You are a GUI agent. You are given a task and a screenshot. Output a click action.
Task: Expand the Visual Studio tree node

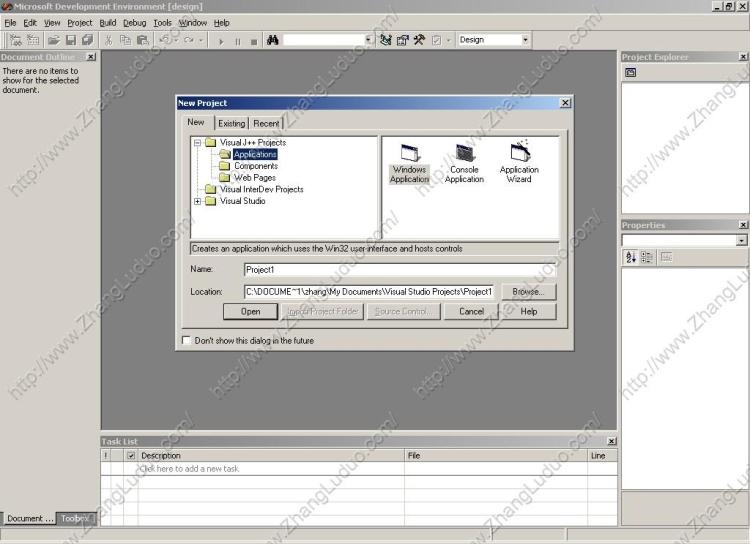197,201
